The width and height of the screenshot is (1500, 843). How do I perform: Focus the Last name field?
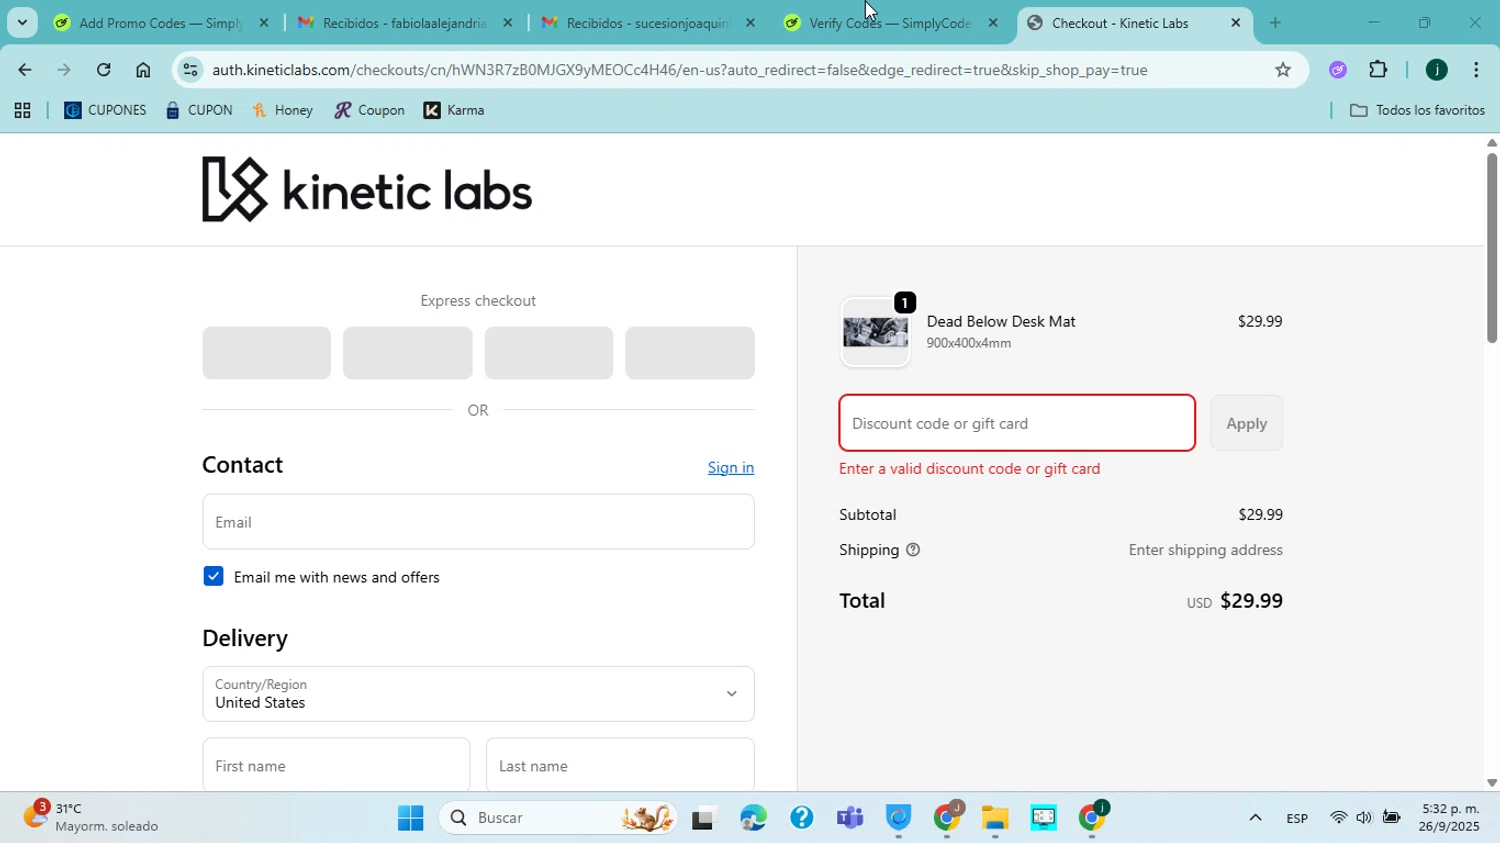(x=620, y=766)
